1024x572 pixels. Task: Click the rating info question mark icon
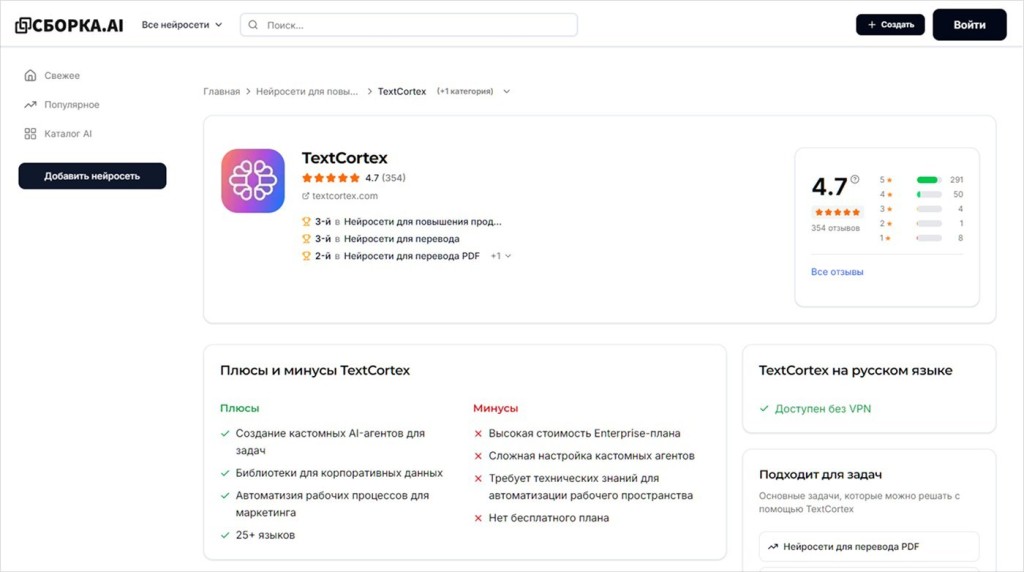coord(855,179)
